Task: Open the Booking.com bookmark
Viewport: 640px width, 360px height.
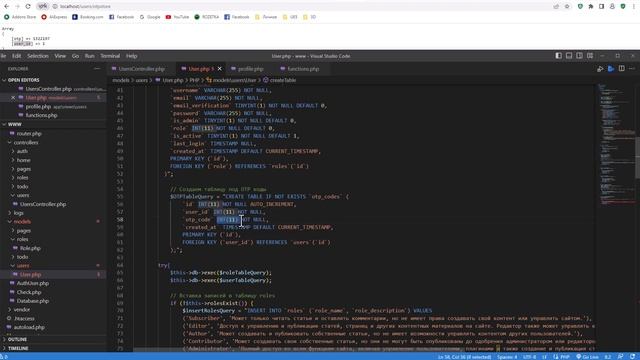Action: pos(88,17)
